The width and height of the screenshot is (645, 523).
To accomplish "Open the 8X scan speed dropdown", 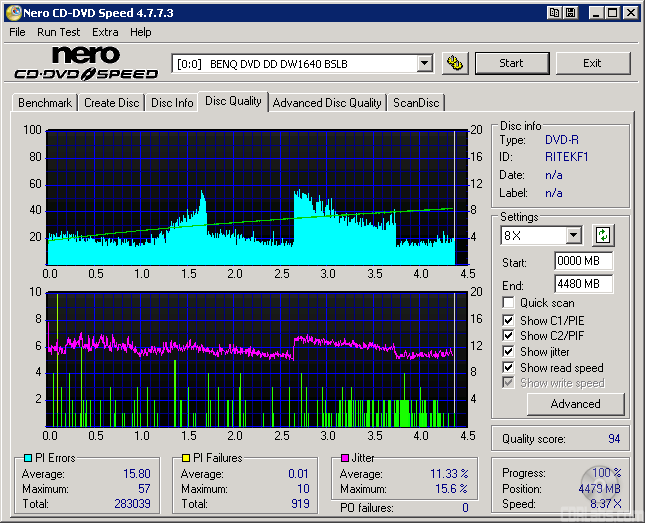I will [x=573, y=236].
